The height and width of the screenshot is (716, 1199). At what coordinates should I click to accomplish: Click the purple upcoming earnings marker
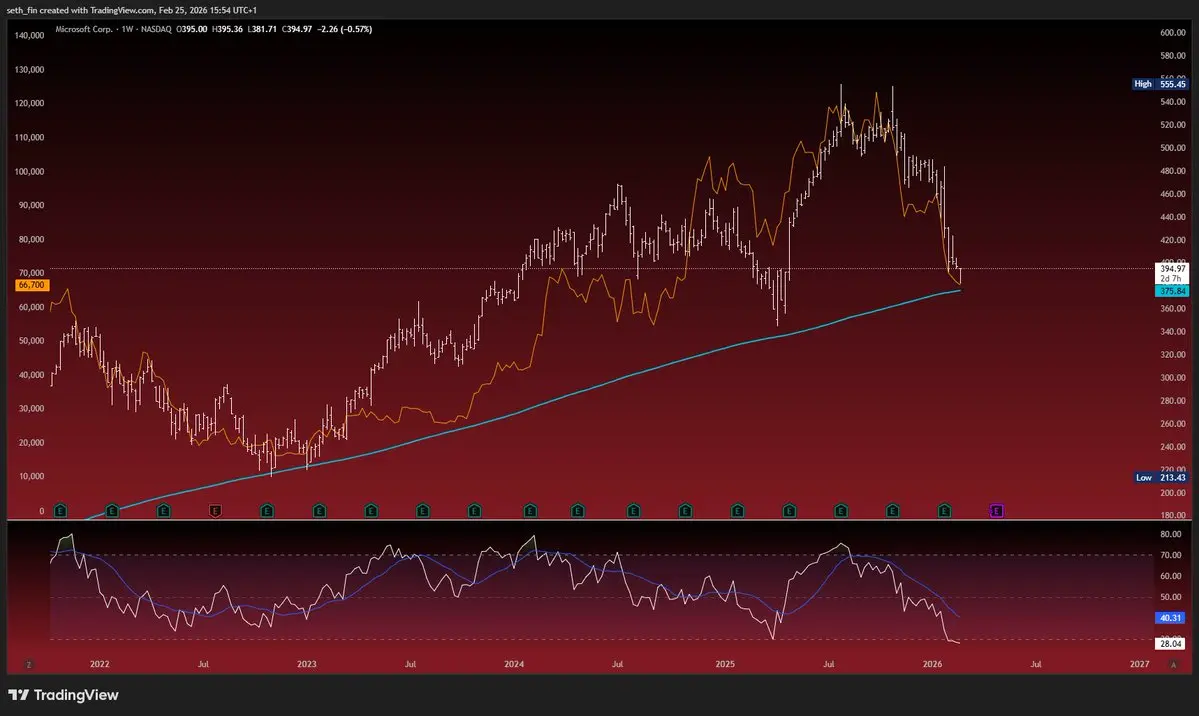click(x=996, y=511)
